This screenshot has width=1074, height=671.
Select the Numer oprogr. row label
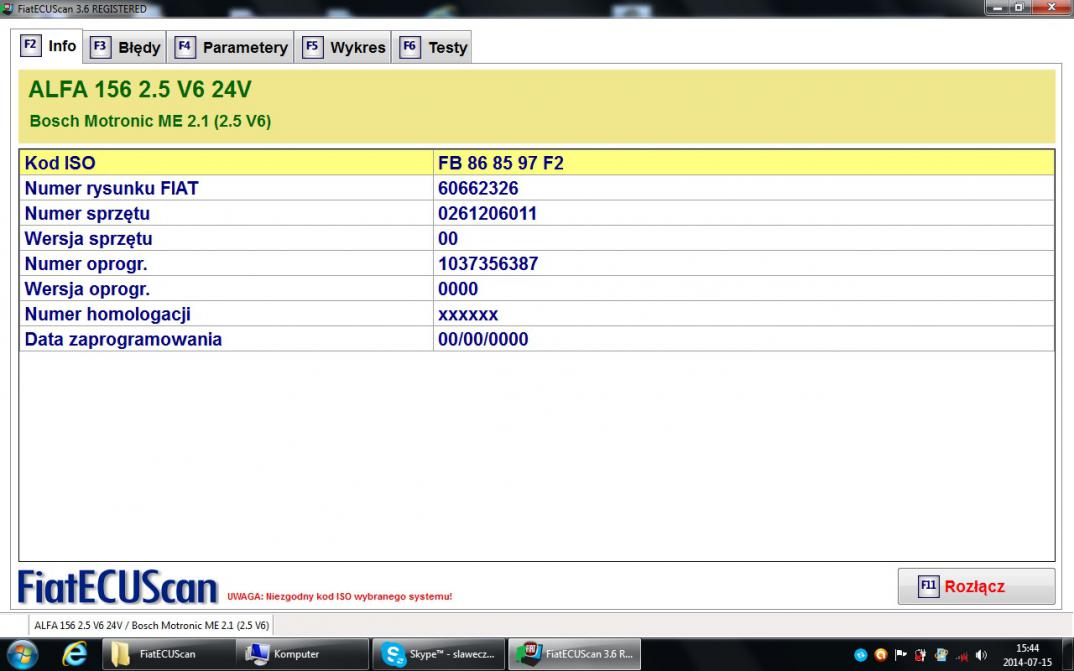[x=226, y=264]
